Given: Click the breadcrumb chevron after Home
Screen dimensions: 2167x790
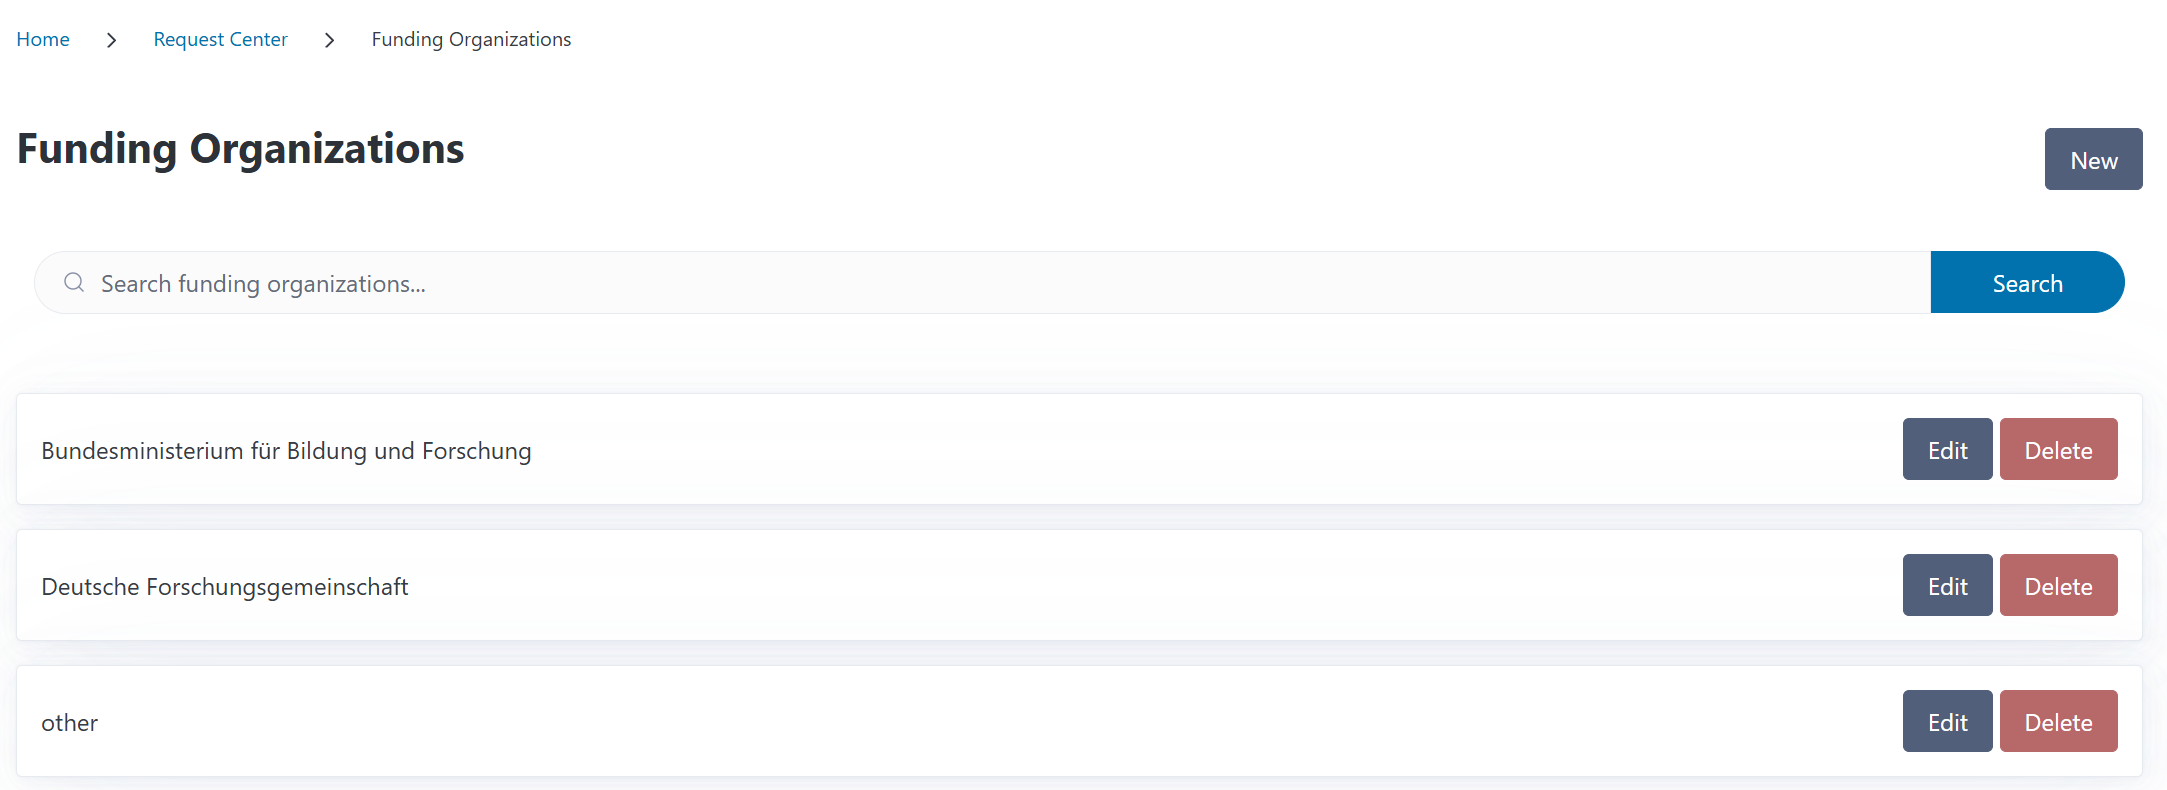Looking at the screenshot, I should [111, 40].
